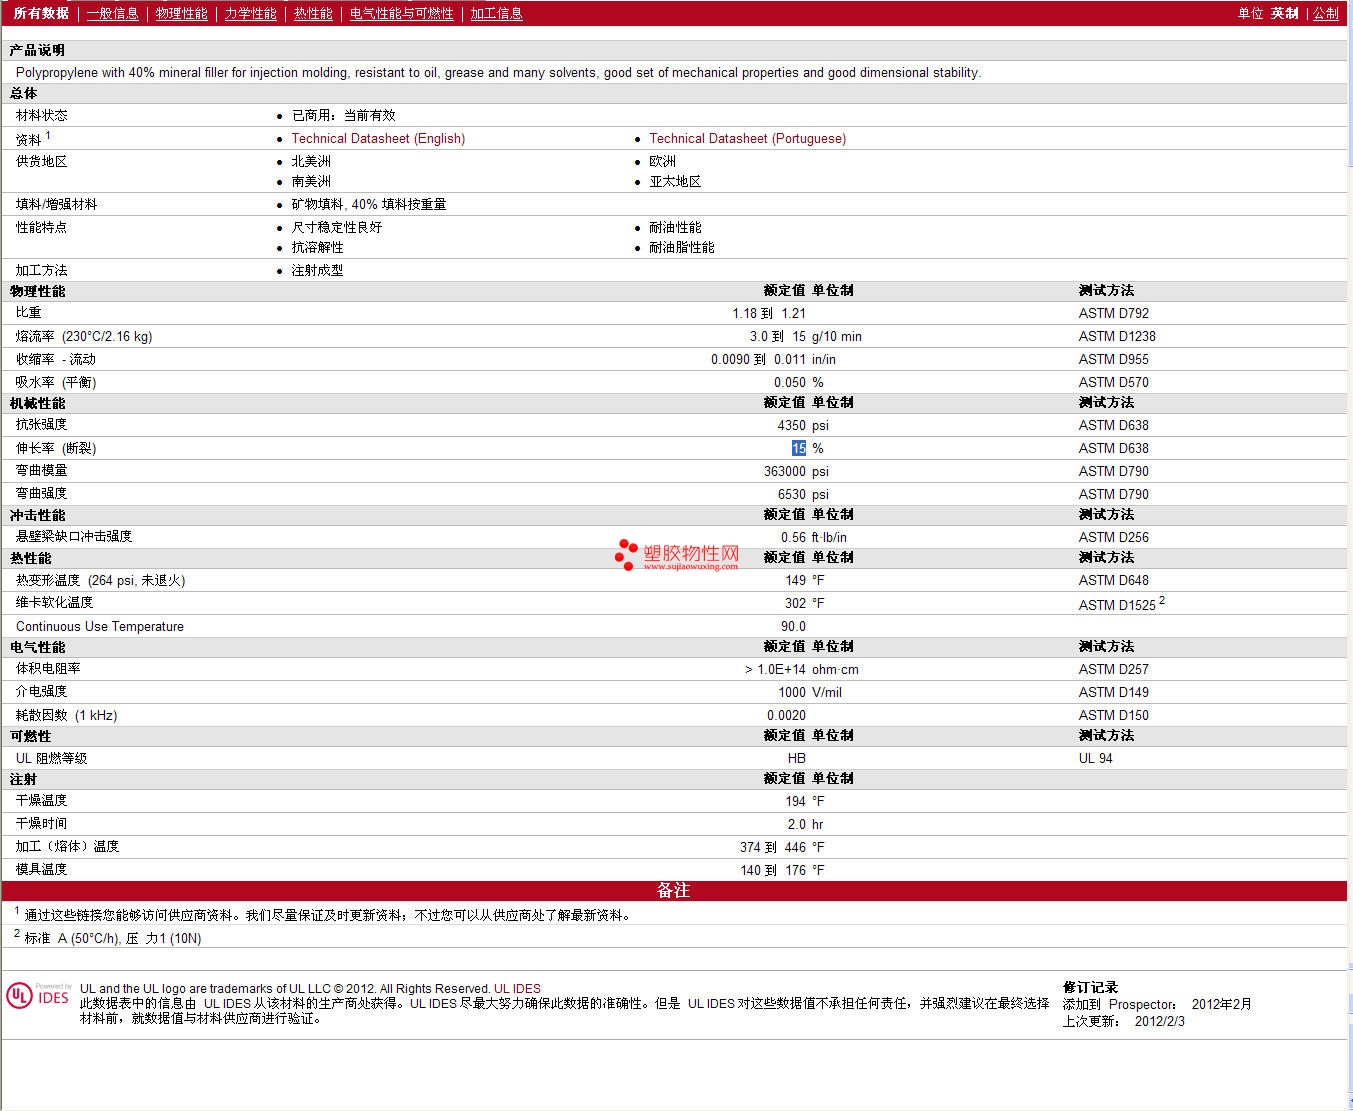Switch to the 一般信息 tab
The height and width of the screenshot is (1111, 1353).
coord(112,13)
